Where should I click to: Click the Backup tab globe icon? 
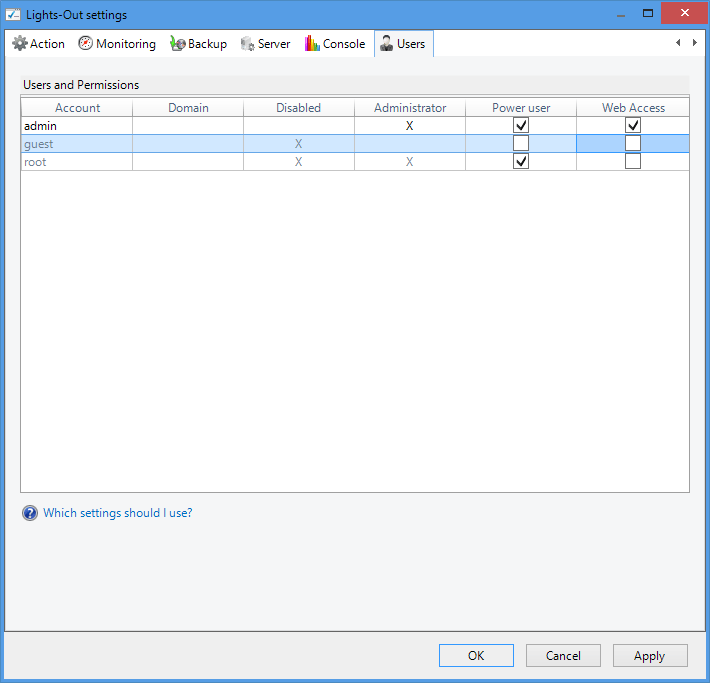click(178, 43)
